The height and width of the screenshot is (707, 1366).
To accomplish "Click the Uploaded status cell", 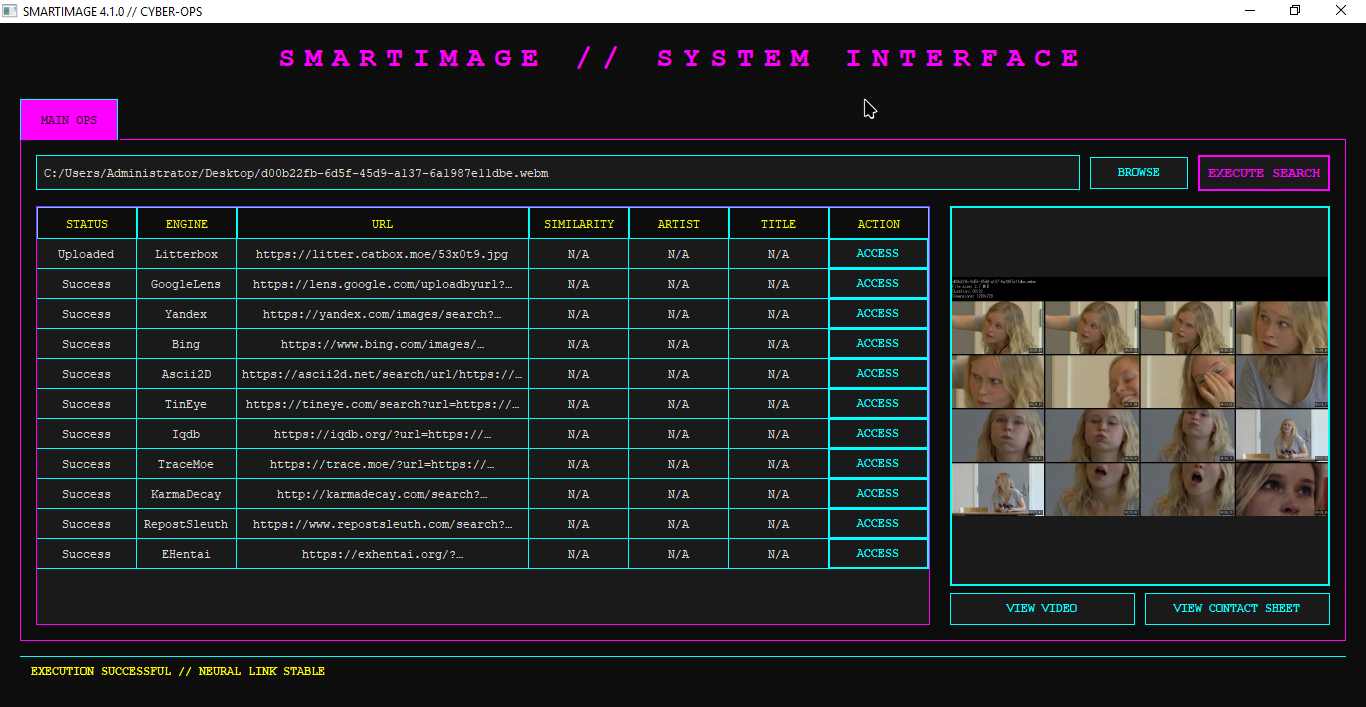I will (x=87, y=254).
